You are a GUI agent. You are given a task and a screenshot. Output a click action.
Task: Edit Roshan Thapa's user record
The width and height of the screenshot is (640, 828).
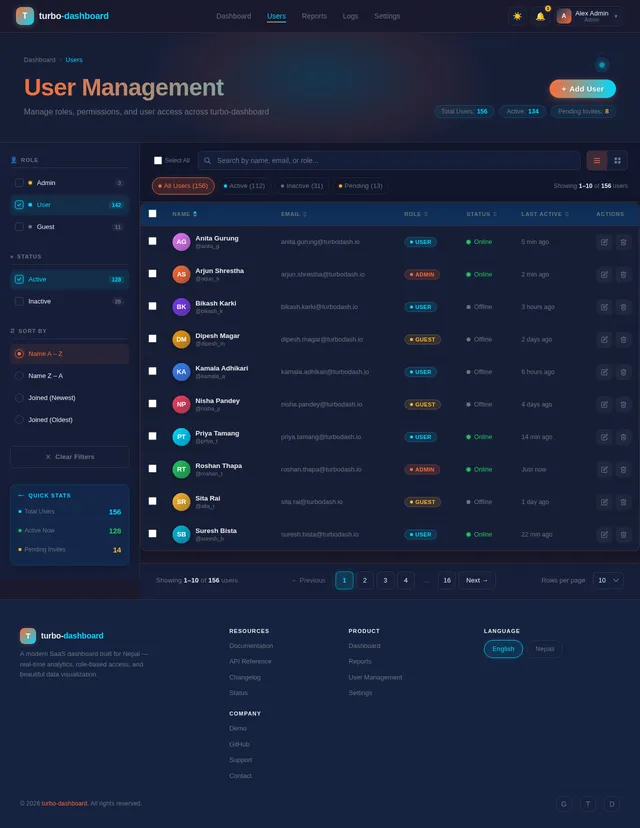[x=604, y=469]
